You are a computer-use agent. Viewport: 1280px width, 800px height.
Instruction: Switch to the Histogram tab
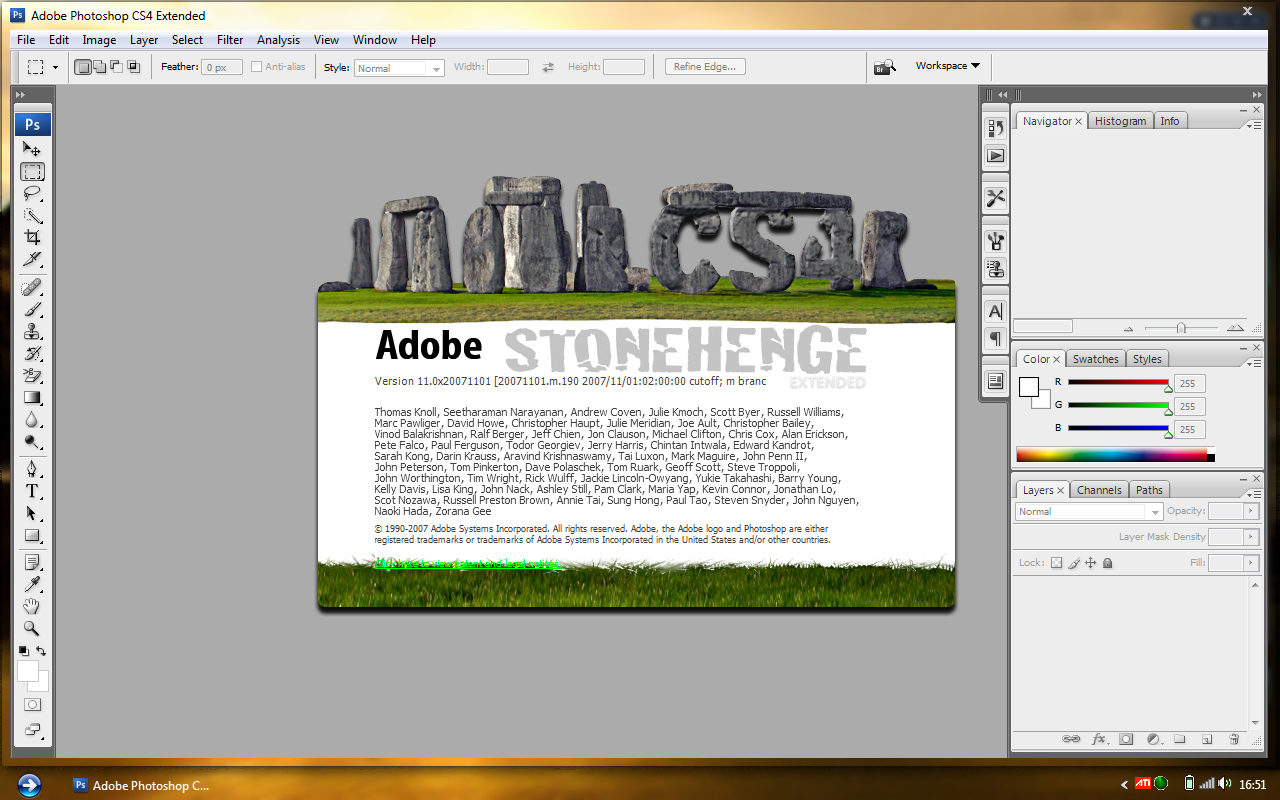tap(1120, 121)
